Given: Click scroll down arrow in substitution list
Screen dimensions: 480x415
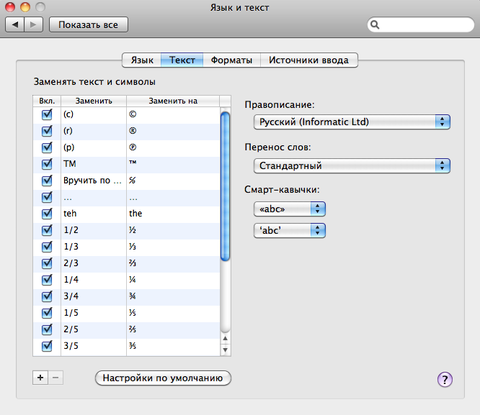Looking at the screenshot, I should pos(225,350).
